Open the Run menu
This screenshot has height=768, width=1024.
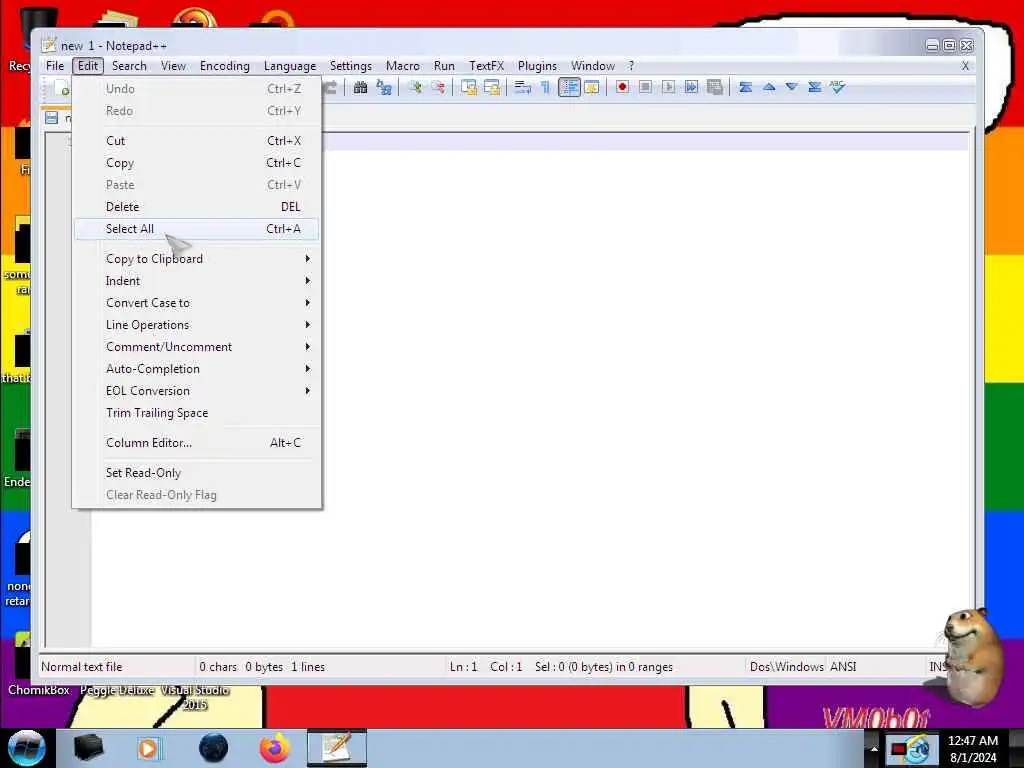(444, 66)
